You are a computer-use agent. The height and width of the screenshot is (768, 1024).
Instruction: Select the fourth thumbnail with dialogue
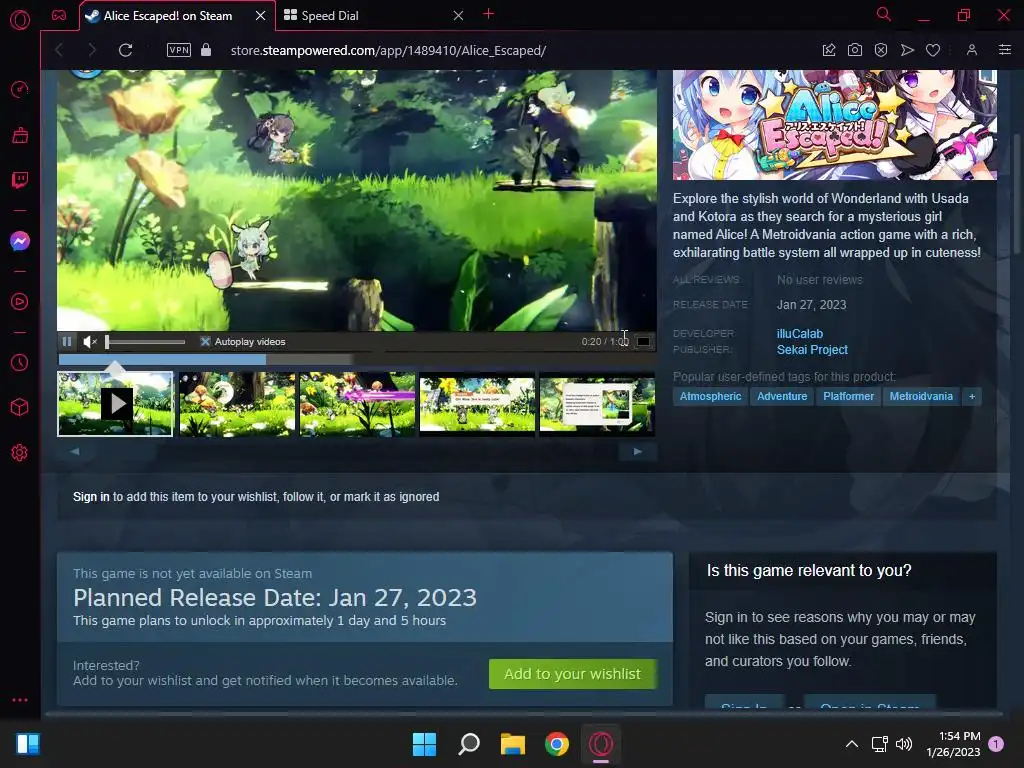click(x=477, y=404)
